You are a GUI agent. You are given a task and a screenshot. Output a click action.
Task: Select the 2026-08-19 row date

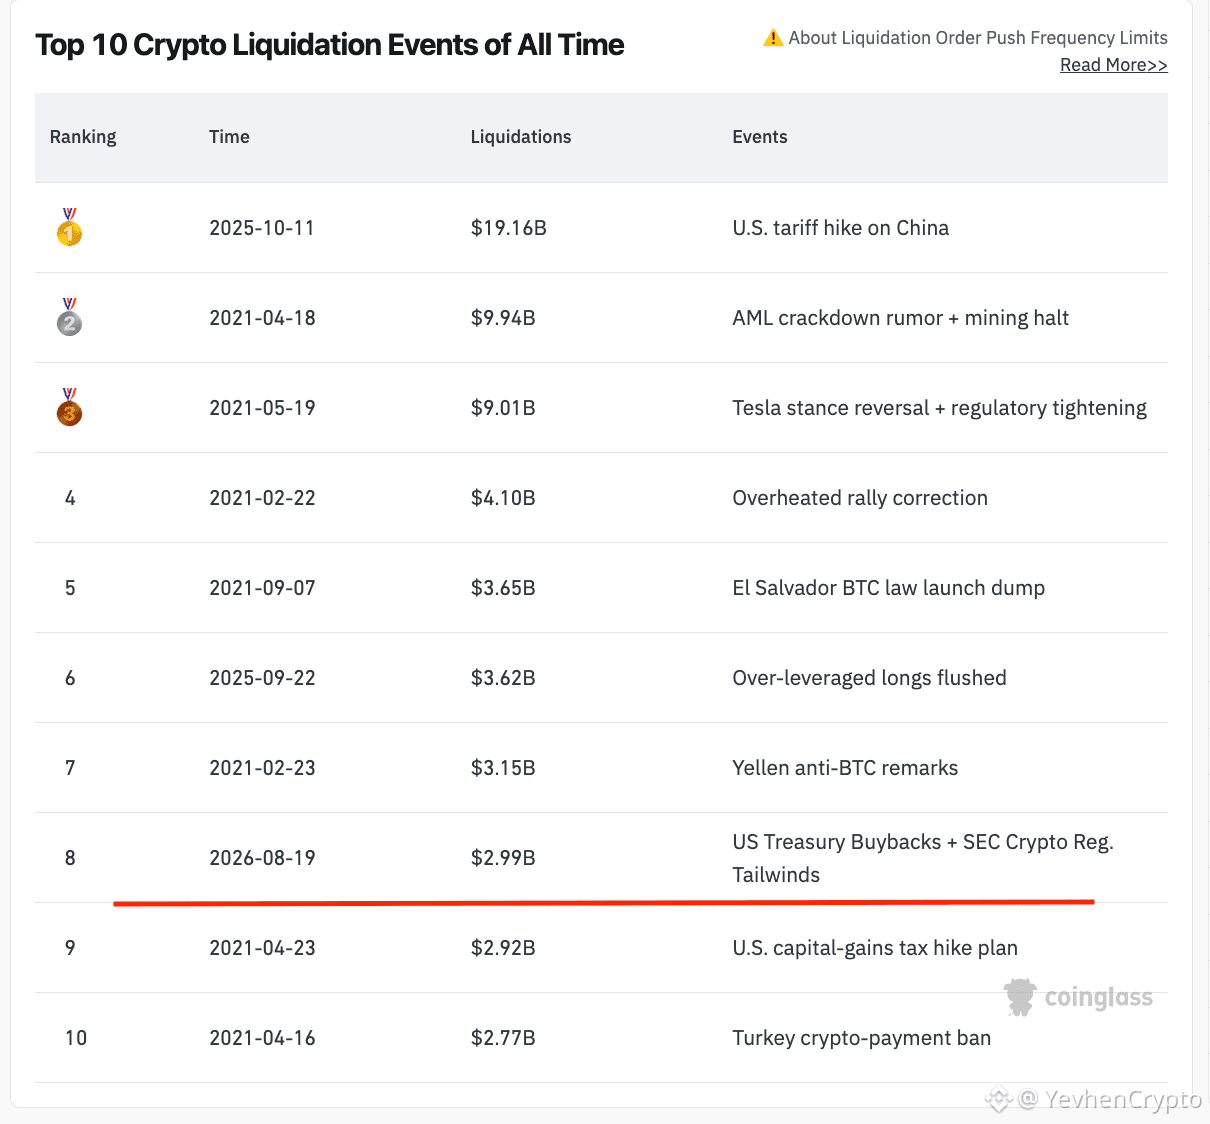262,858
